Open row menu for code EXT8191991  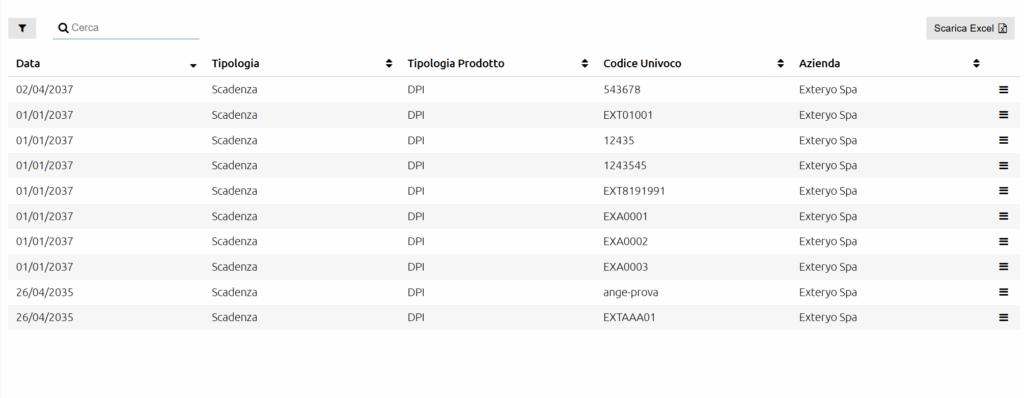point(1003,191)
